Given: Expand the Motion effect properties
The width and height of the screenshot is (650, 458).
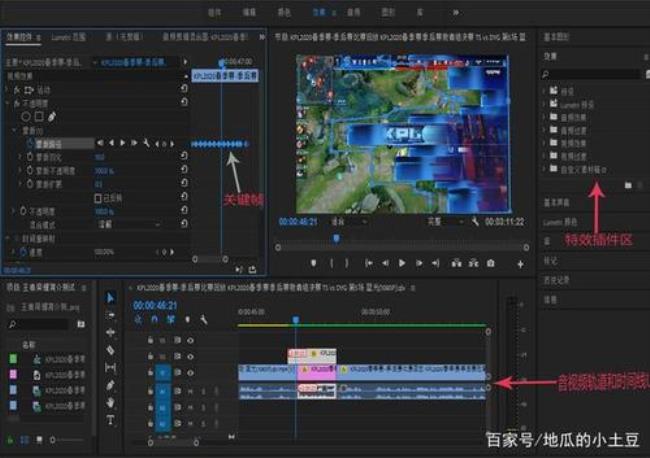Looking at the screenshot, I should point(7,90).
